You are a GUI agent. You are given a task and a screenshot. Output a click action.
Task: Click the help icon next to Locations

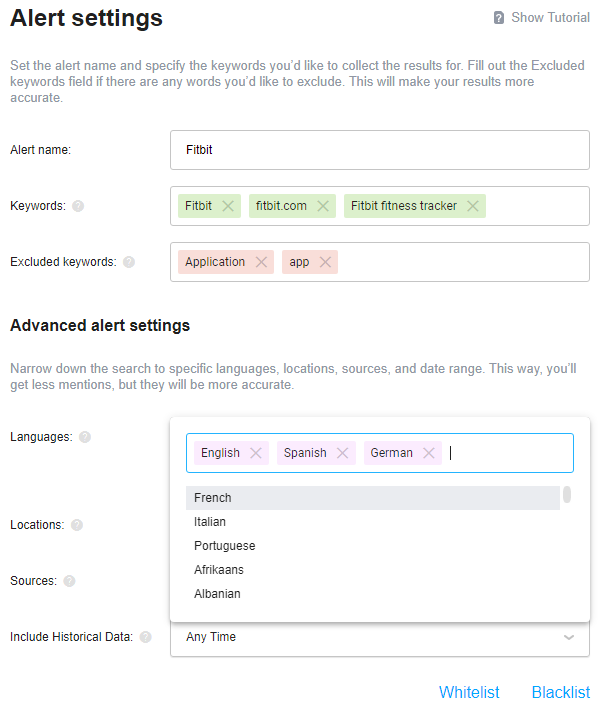(77, 525)
